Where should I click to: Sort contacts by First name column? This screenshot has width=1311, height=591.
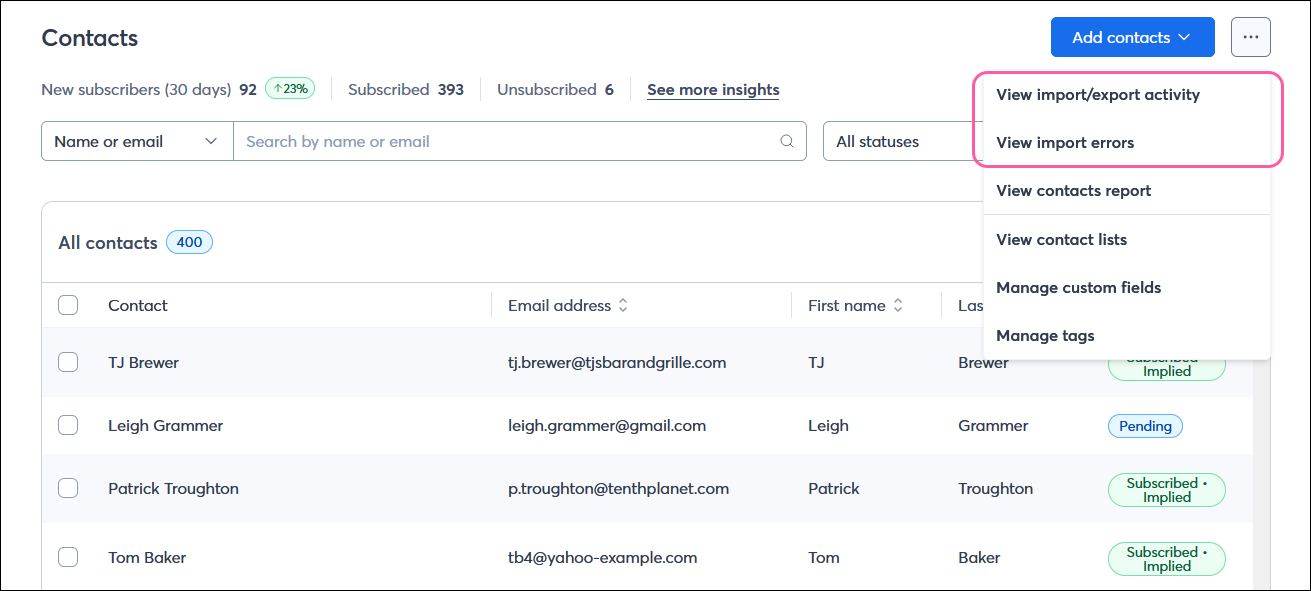point(897,305)
